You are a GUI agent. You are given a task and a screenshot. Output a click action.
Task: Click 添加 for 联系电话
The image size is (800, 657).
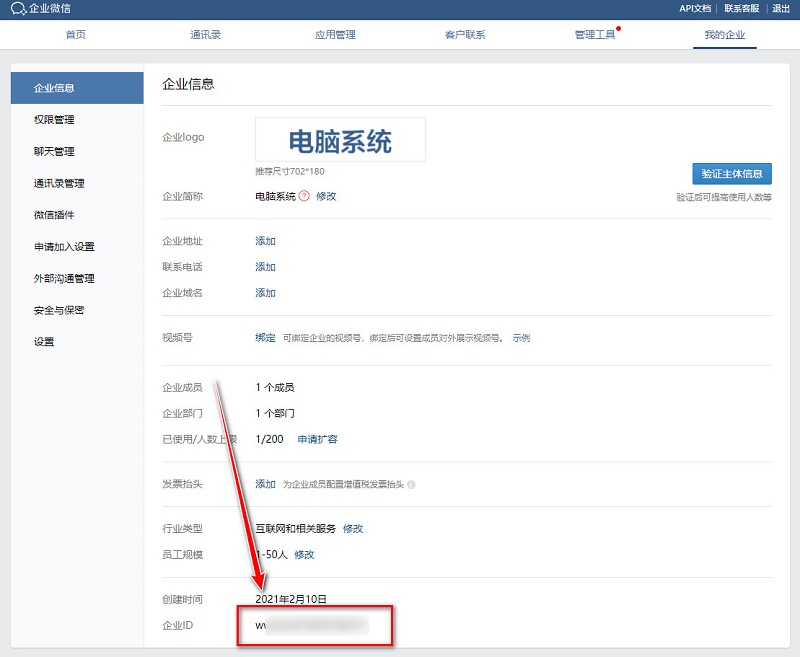pos(265,267)
